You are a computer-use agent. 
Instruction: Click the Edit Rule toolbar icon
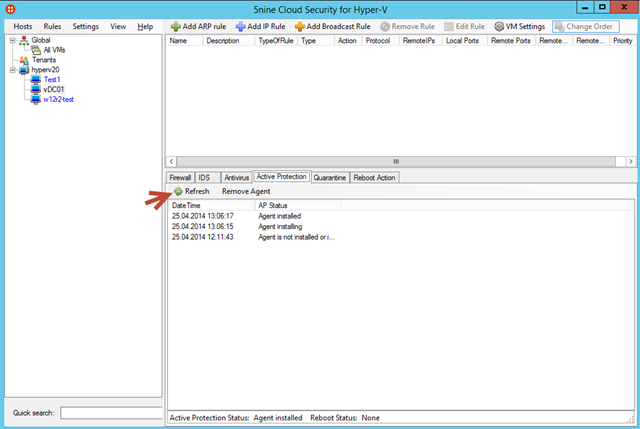point(449,27)
